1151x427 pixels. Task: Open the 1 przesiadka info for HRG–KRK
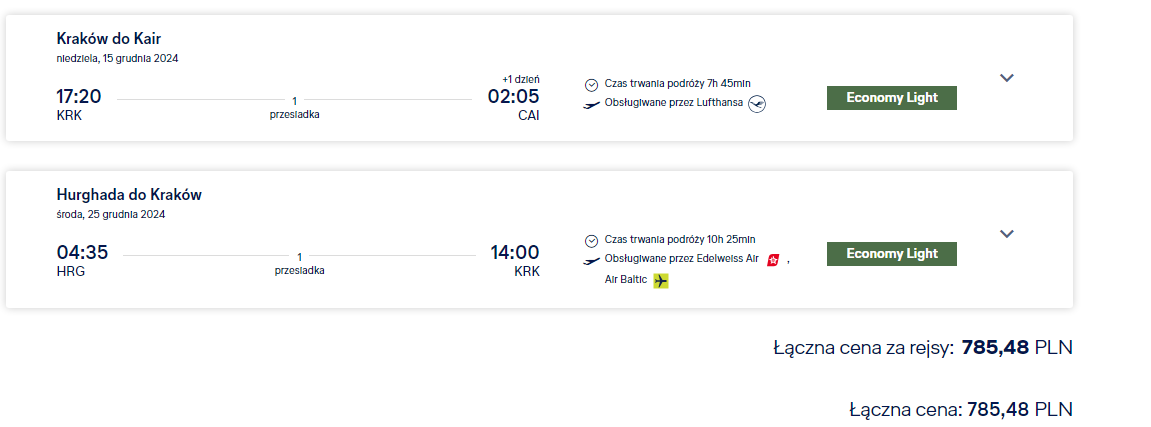point(299,264)
